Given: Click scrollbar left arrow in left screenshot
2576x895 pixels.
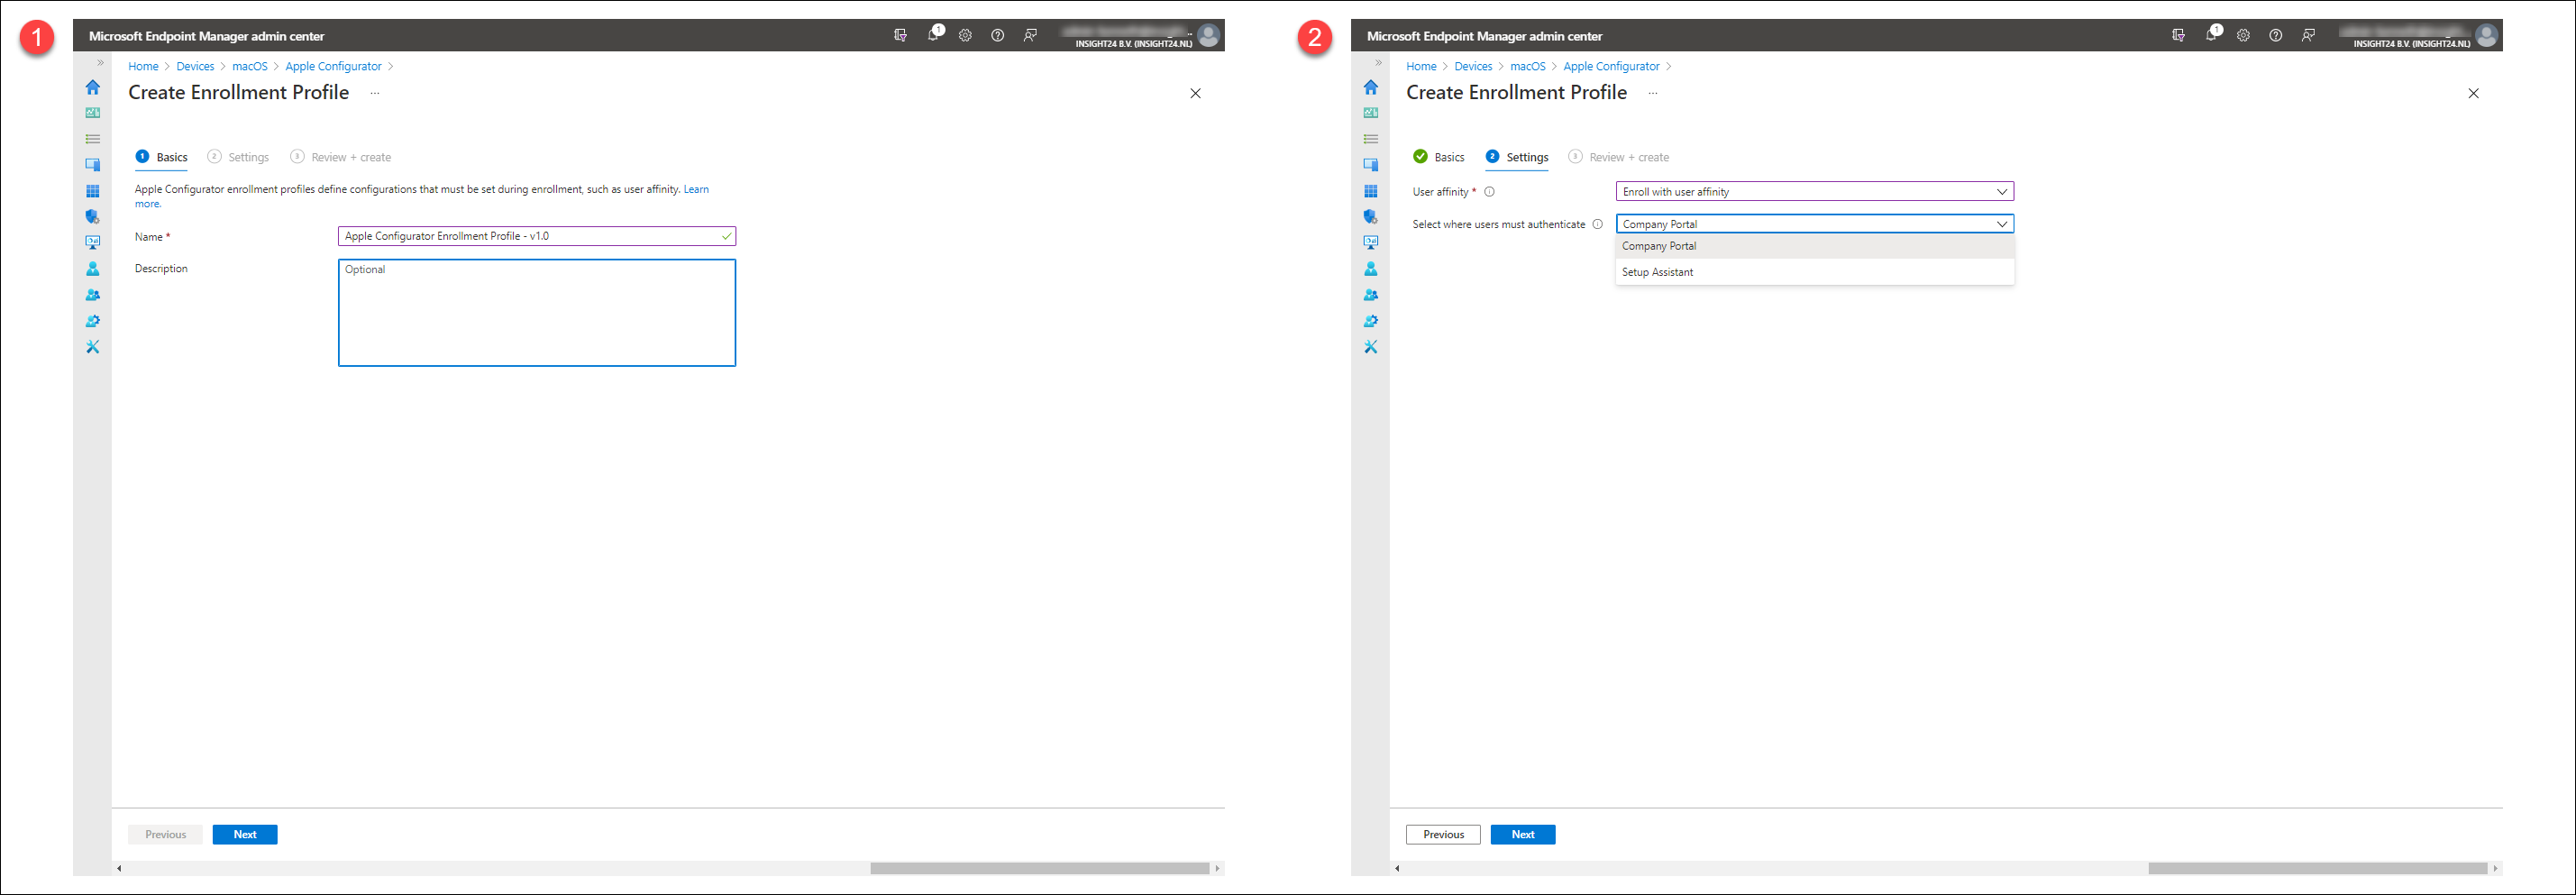Looking at the screenshot, I should pyautogui.click(x=119, y=868).
